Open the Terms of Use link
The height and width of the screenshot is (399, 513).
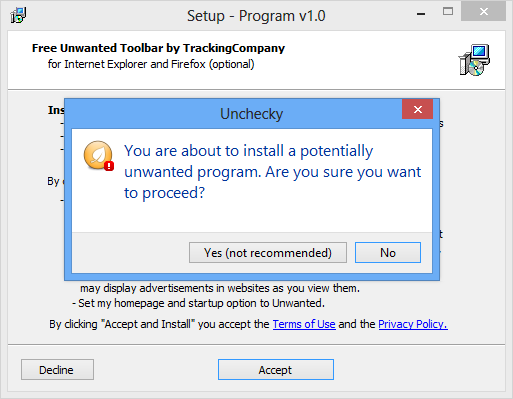click(304, 324)
